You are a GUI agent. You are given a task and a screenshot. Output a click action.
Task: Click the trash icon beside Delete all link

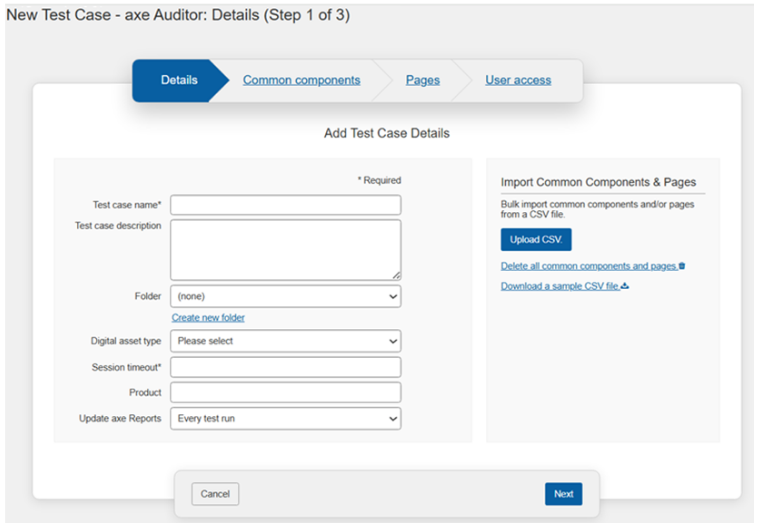[x=682, y=266]
